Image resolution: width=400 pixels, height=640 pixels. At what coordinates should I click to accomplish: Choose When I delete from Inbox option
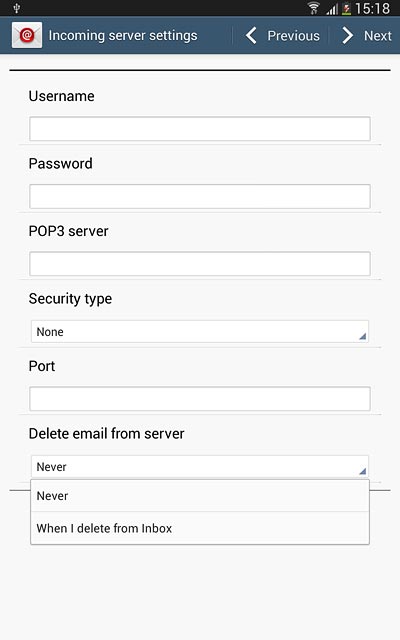click(x=200, y=528)
